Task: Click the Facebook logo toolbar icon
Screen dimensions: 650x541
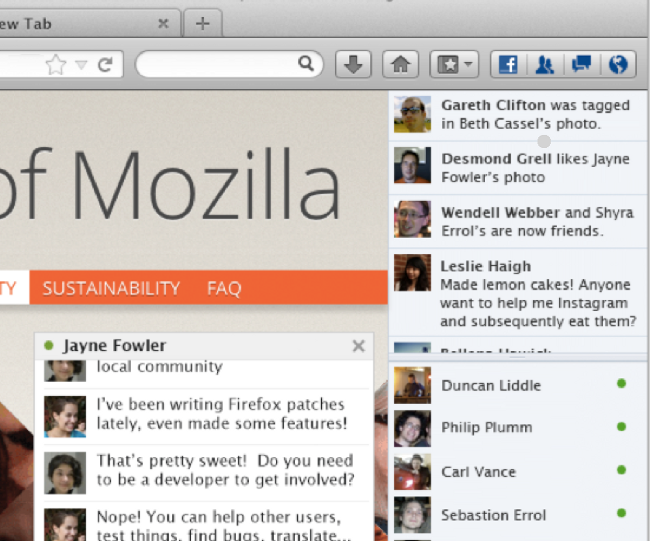Action: pos(508,64)
